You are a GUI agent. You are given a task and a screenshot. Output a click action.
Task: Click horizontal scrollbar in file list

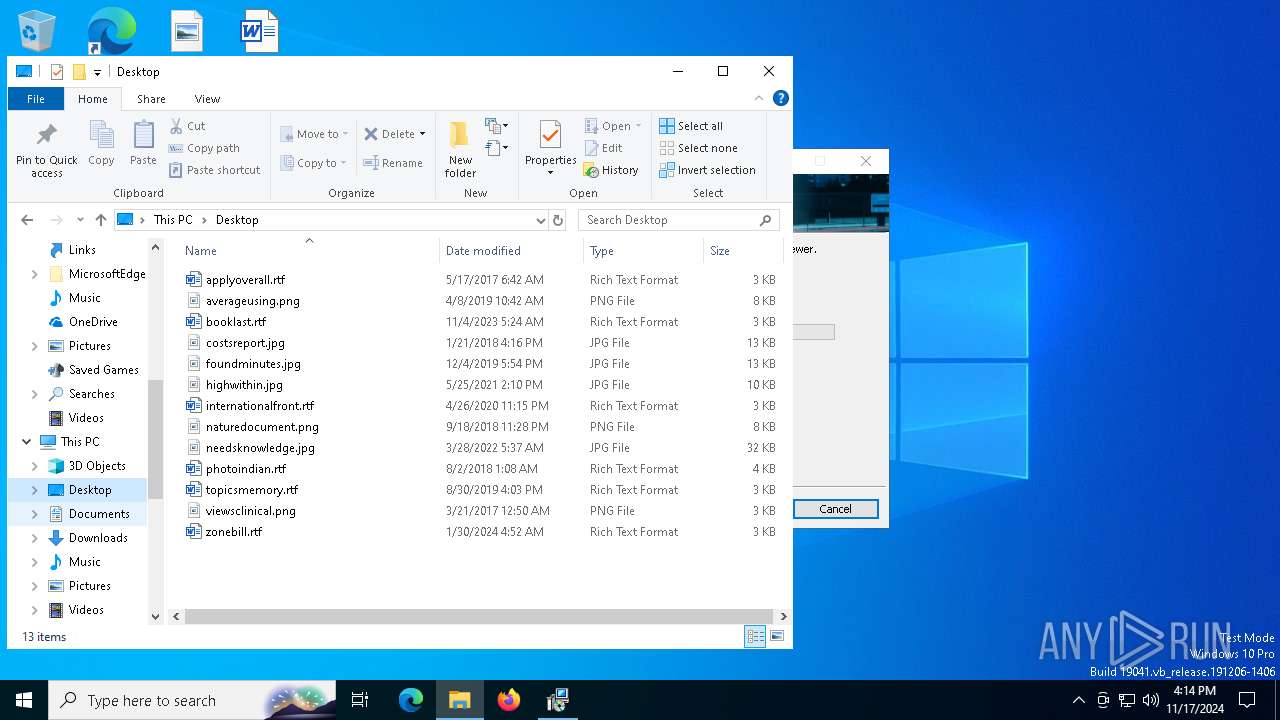(478, 617)
